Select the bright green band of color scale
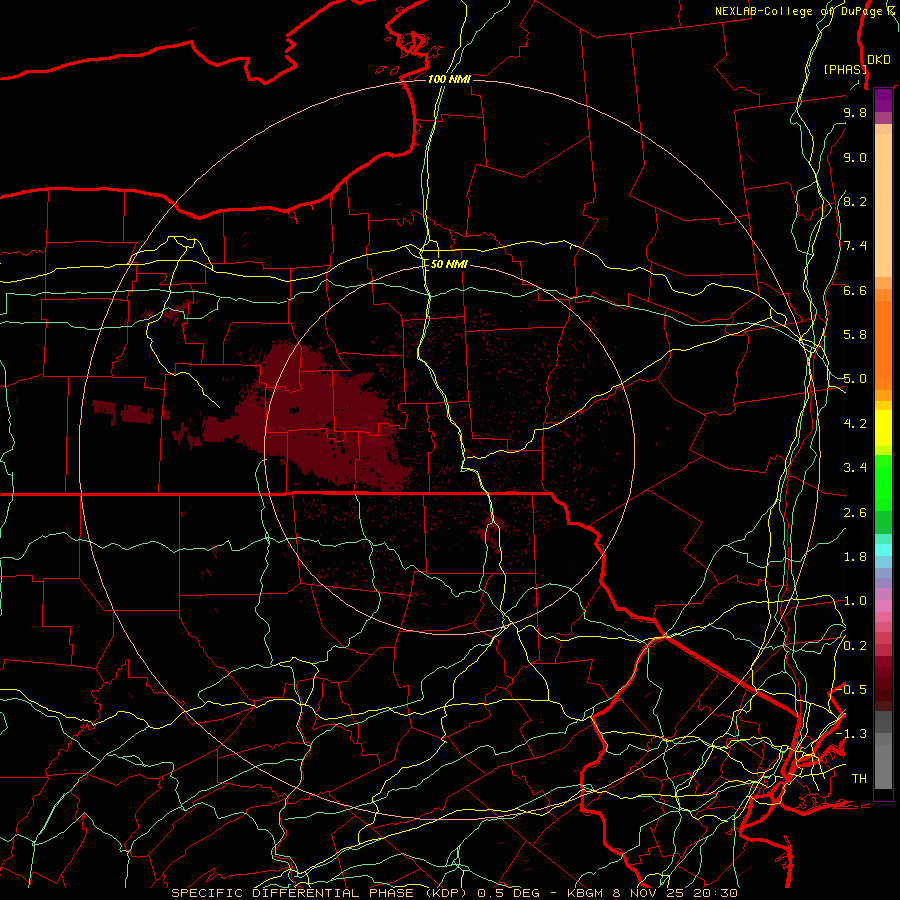Screen dimensions: 900x900 click(x=883, y=483)
